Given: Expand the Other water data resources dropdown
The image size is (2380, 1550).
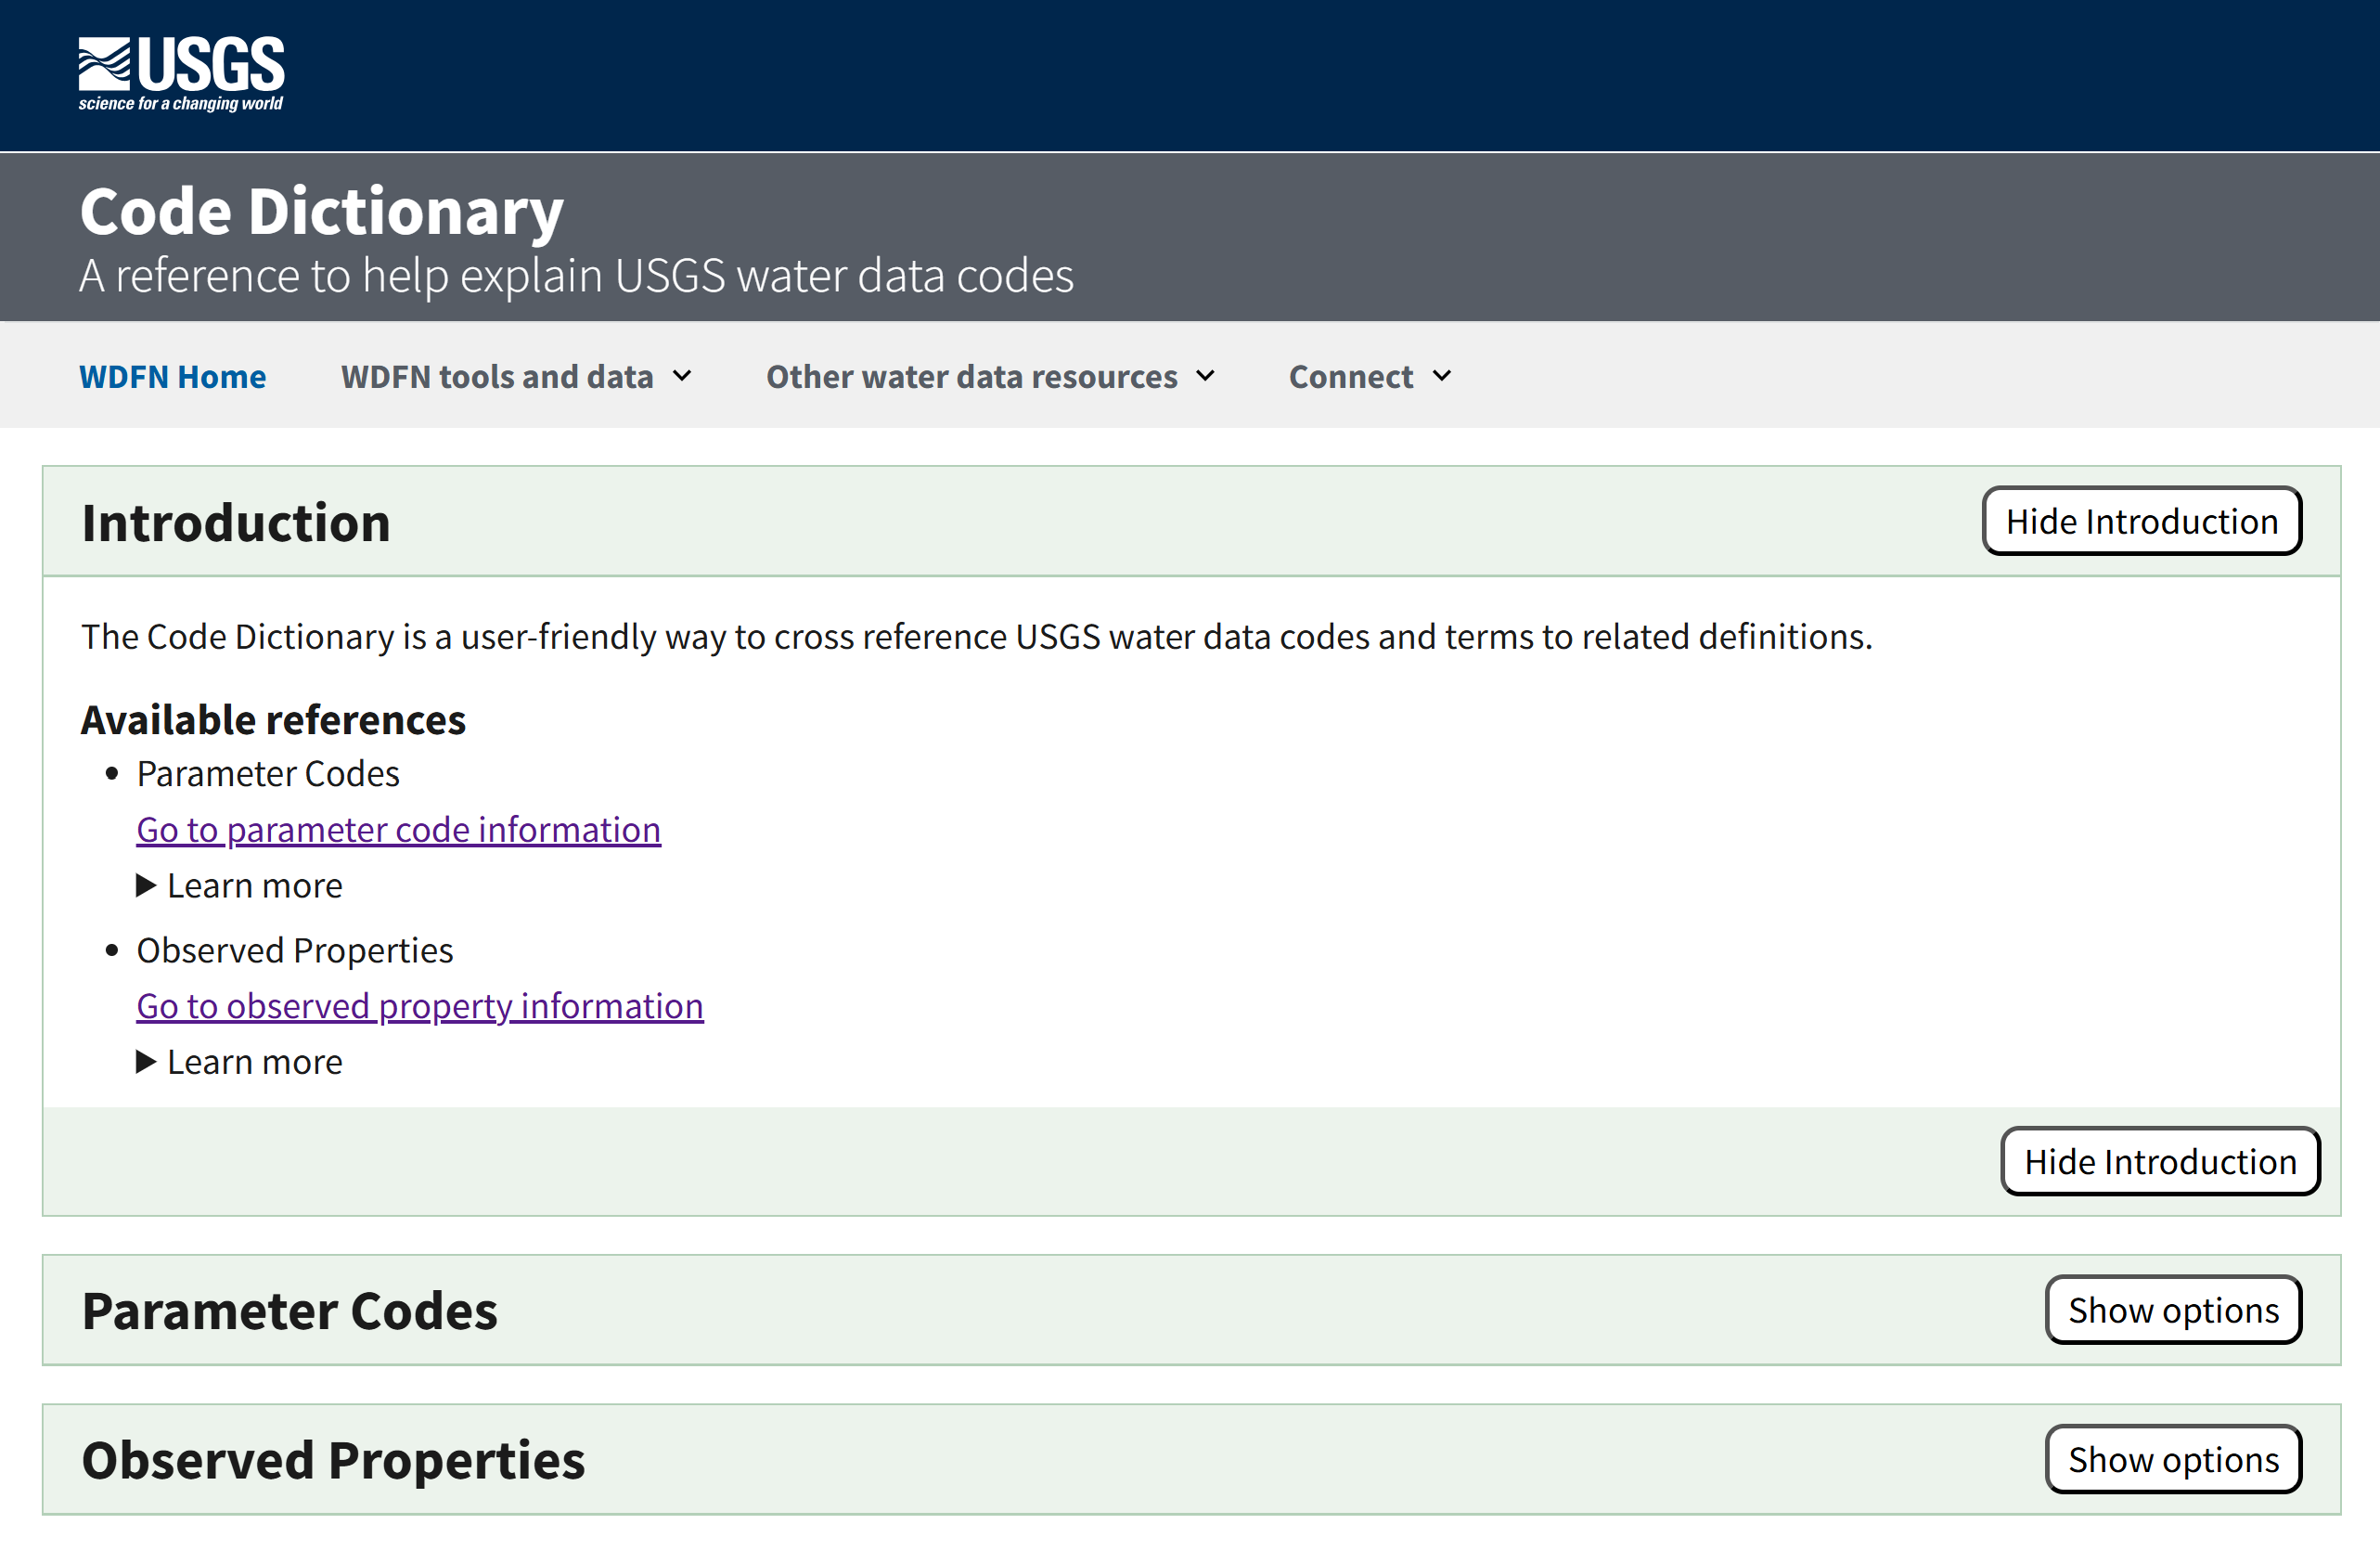Looking at the screenshot, I should 970,376.
